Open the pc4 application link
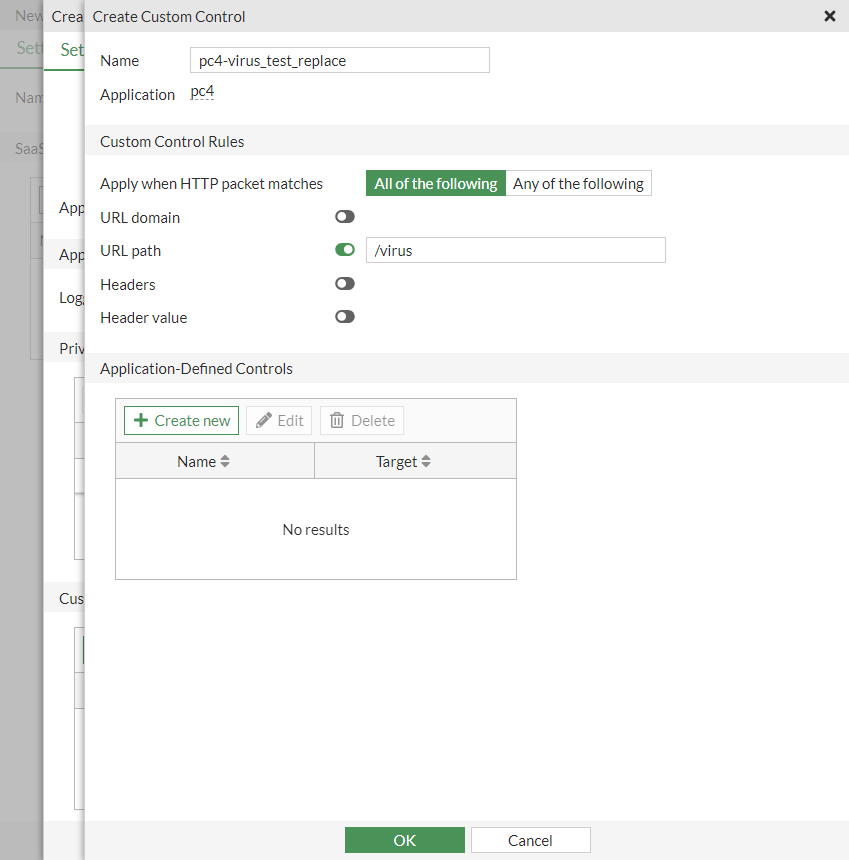Viewport: 849px width, 860px height. 201,91
